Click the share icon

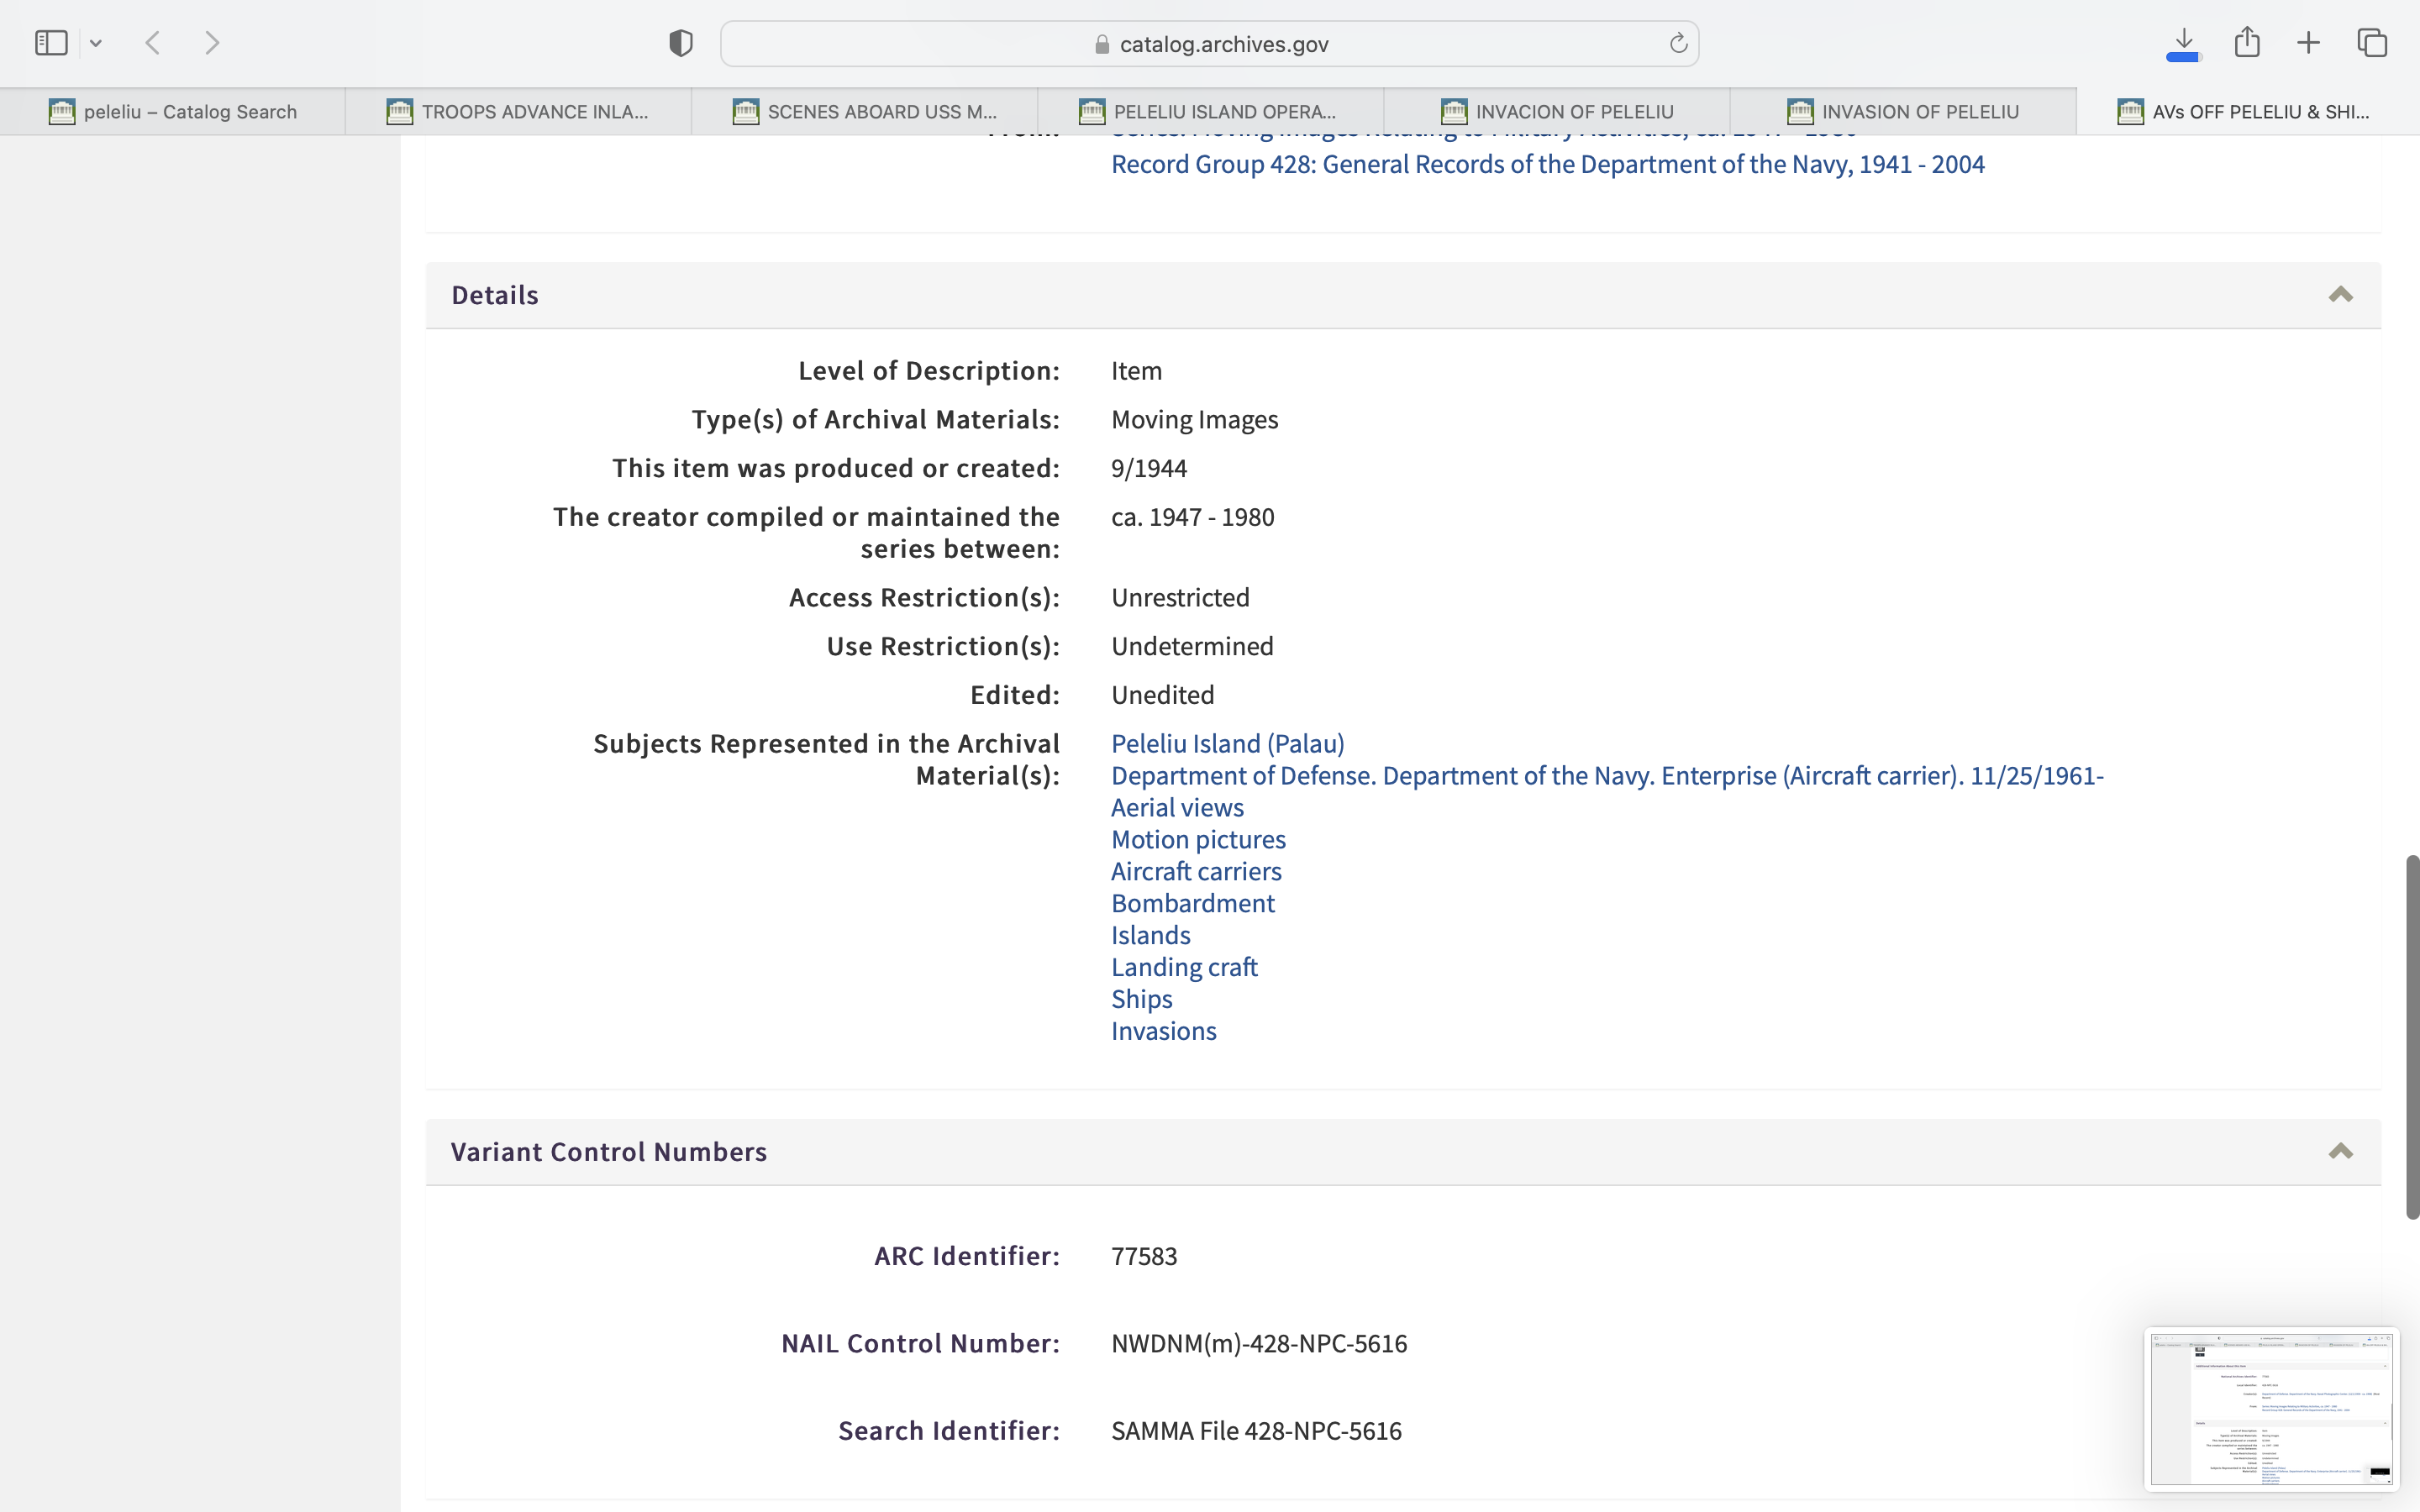[2247, 43]
